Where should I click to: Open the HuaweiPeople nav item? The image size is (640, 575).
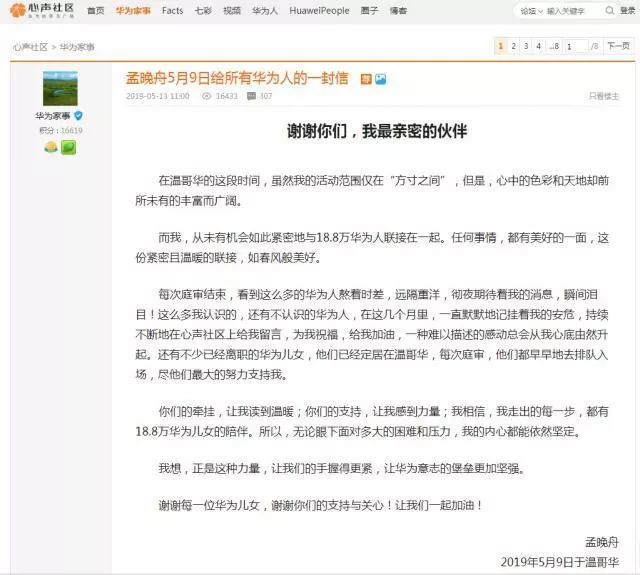[x=319, y=11]
